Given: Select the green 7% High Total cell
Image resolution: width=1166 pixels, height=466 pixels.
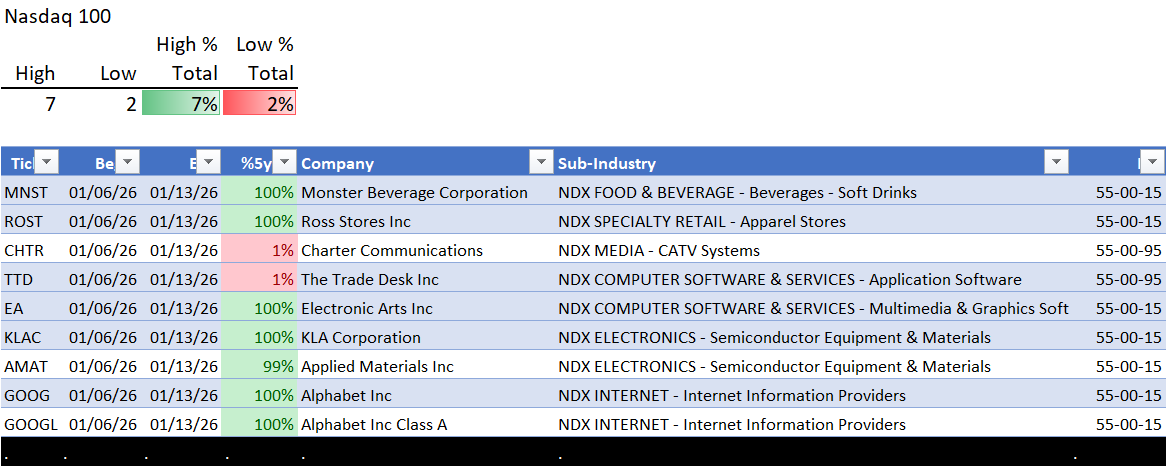Looking at the screenshot, I should (181, 103).
